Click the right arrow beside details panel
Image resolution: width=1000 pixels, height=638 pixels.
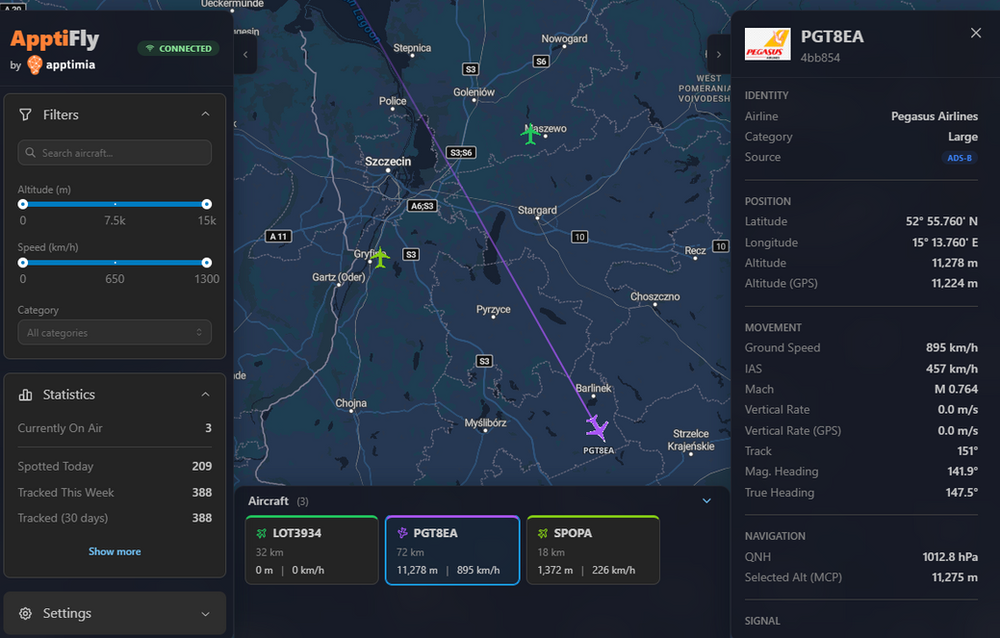tap(719, 55)
